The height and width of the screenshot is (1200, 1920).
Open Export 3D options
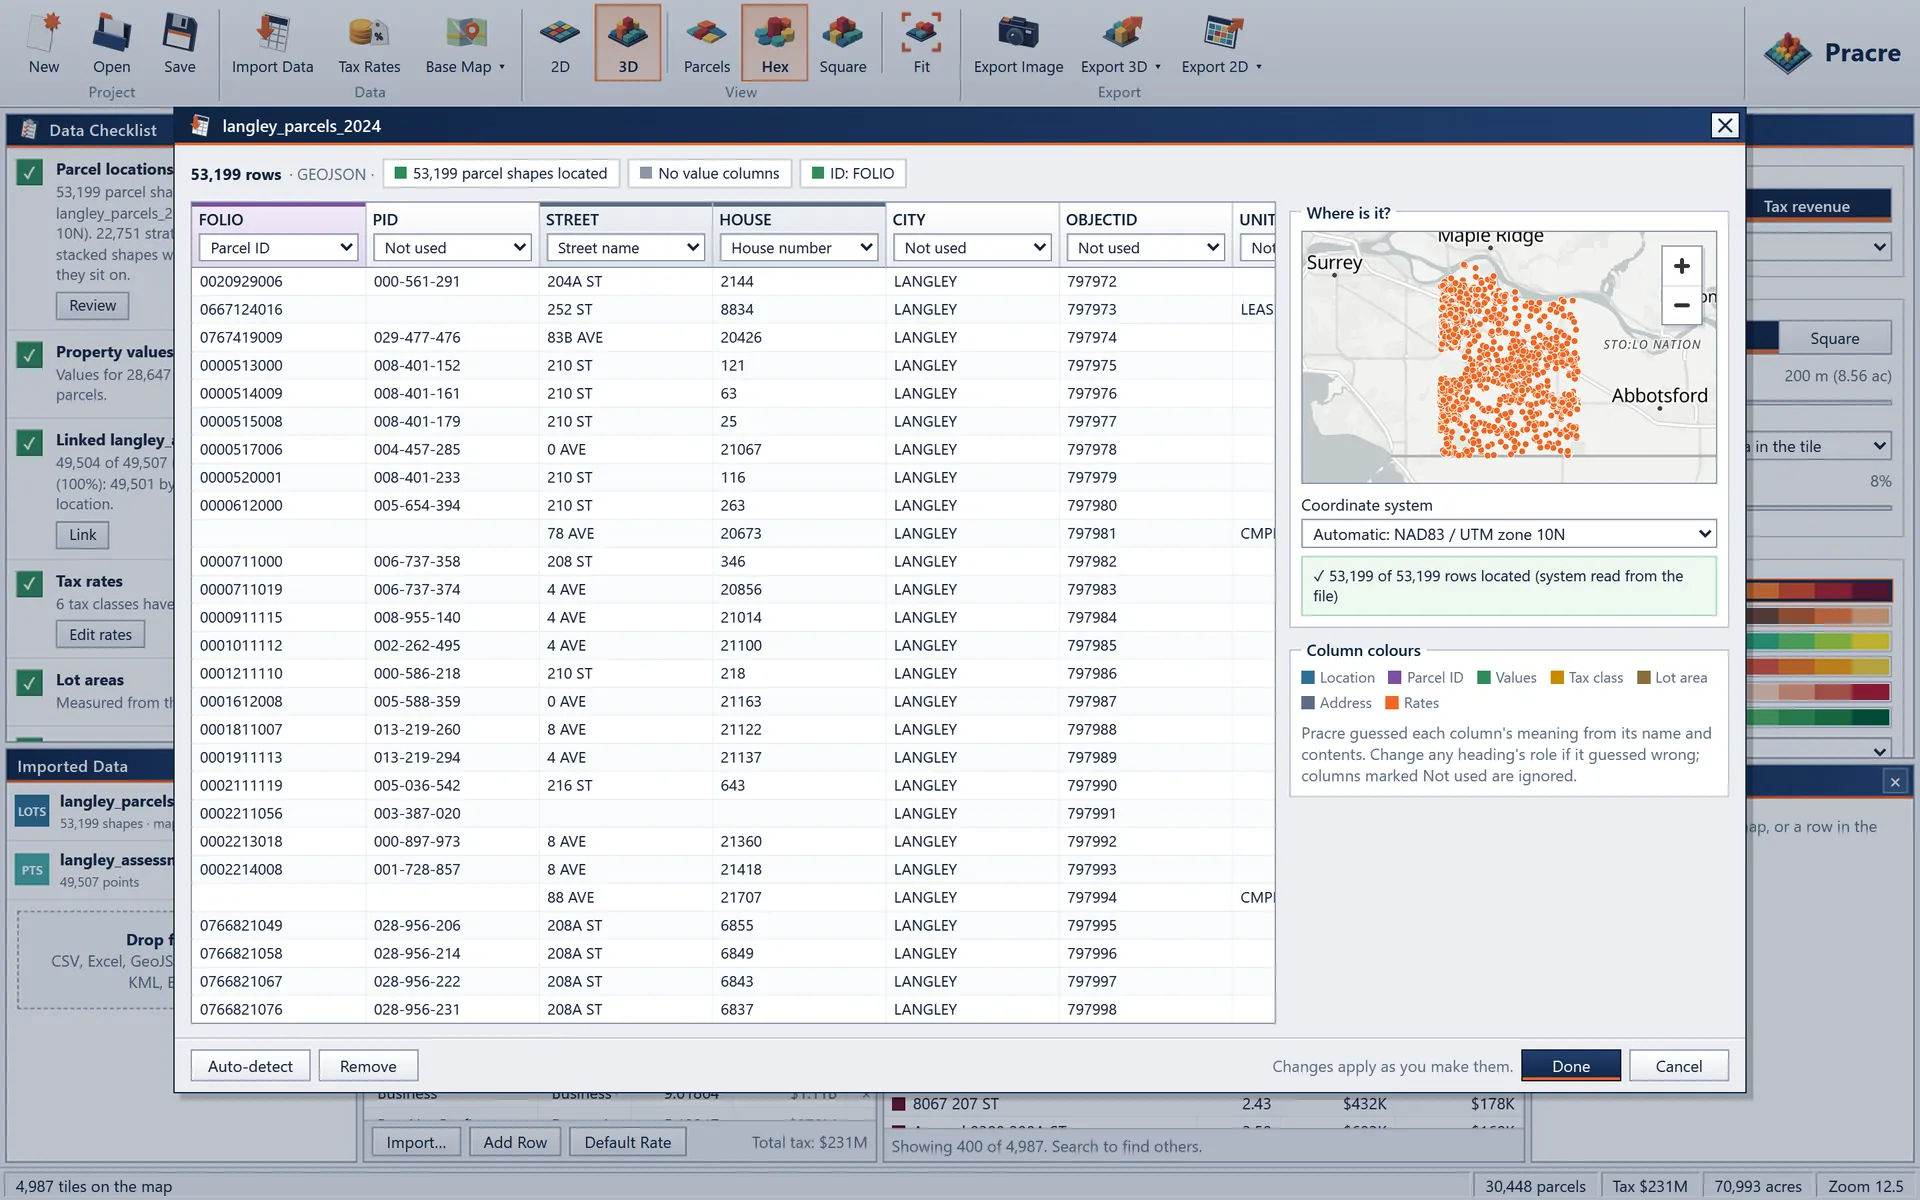point(1121,45)
